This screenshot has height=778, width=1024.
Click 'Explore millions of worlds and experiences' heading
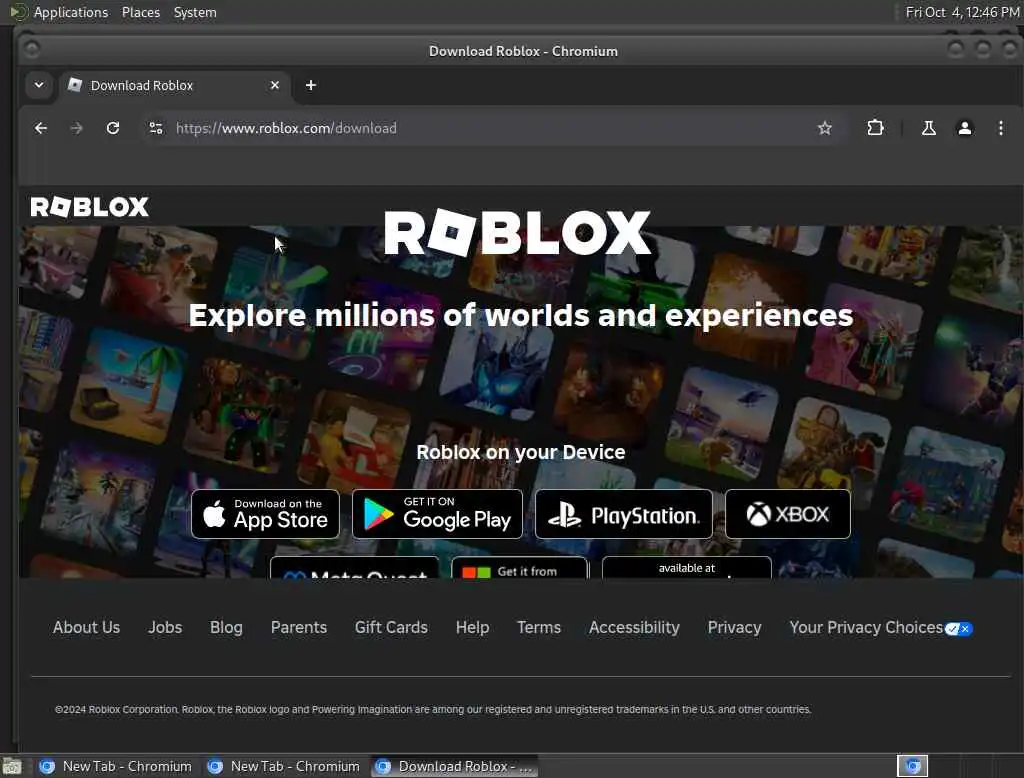click(x=520, y=316)
